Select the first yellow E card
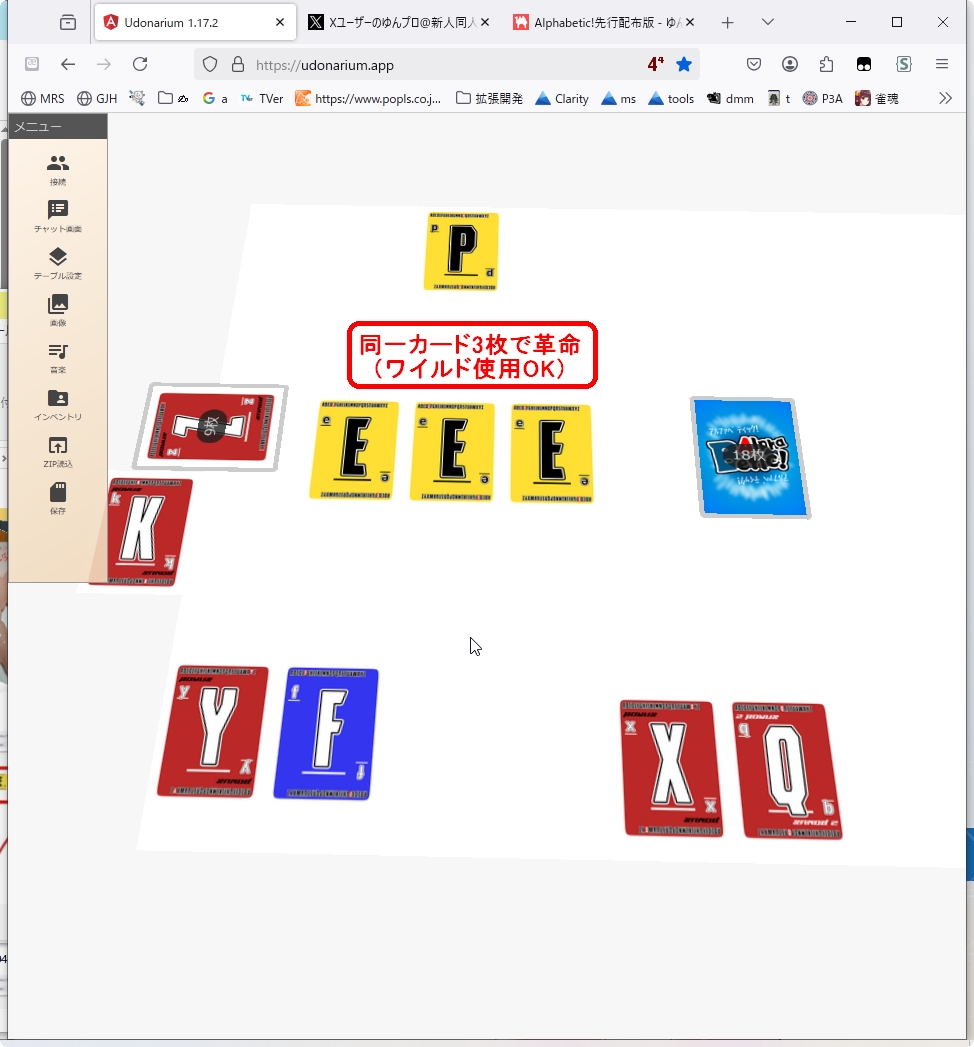Screen dimensions: 974x1047 click(354, 450)
